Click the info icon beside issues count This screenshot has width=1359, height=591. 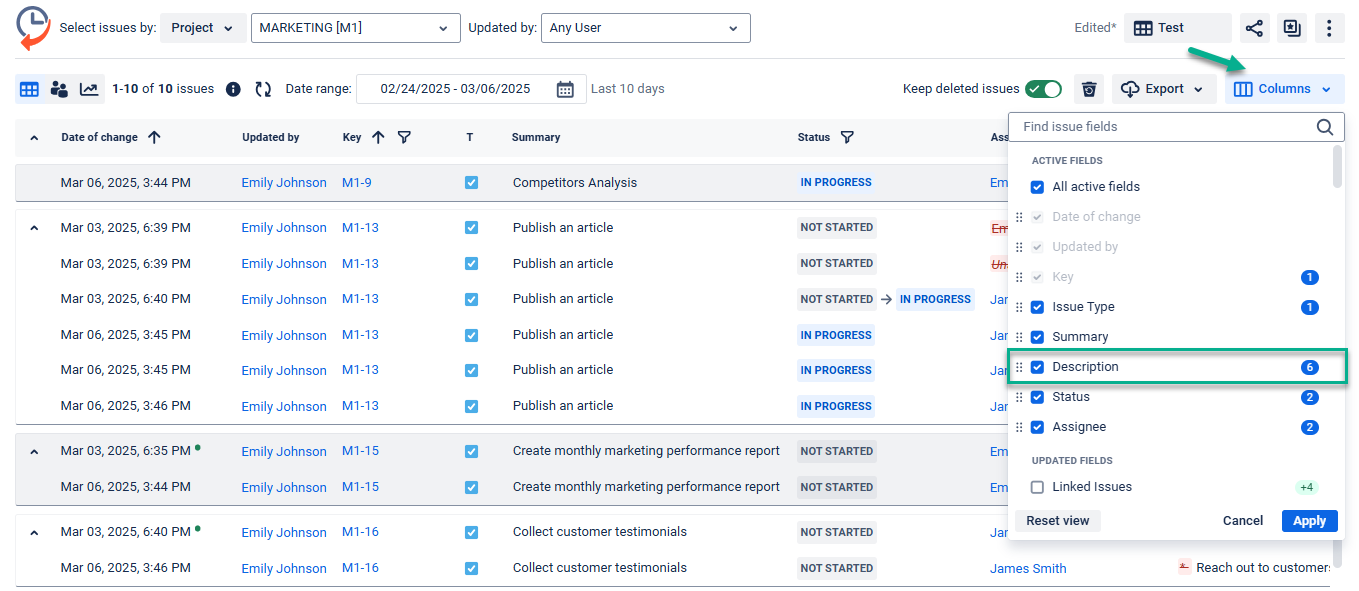(233, 89)
